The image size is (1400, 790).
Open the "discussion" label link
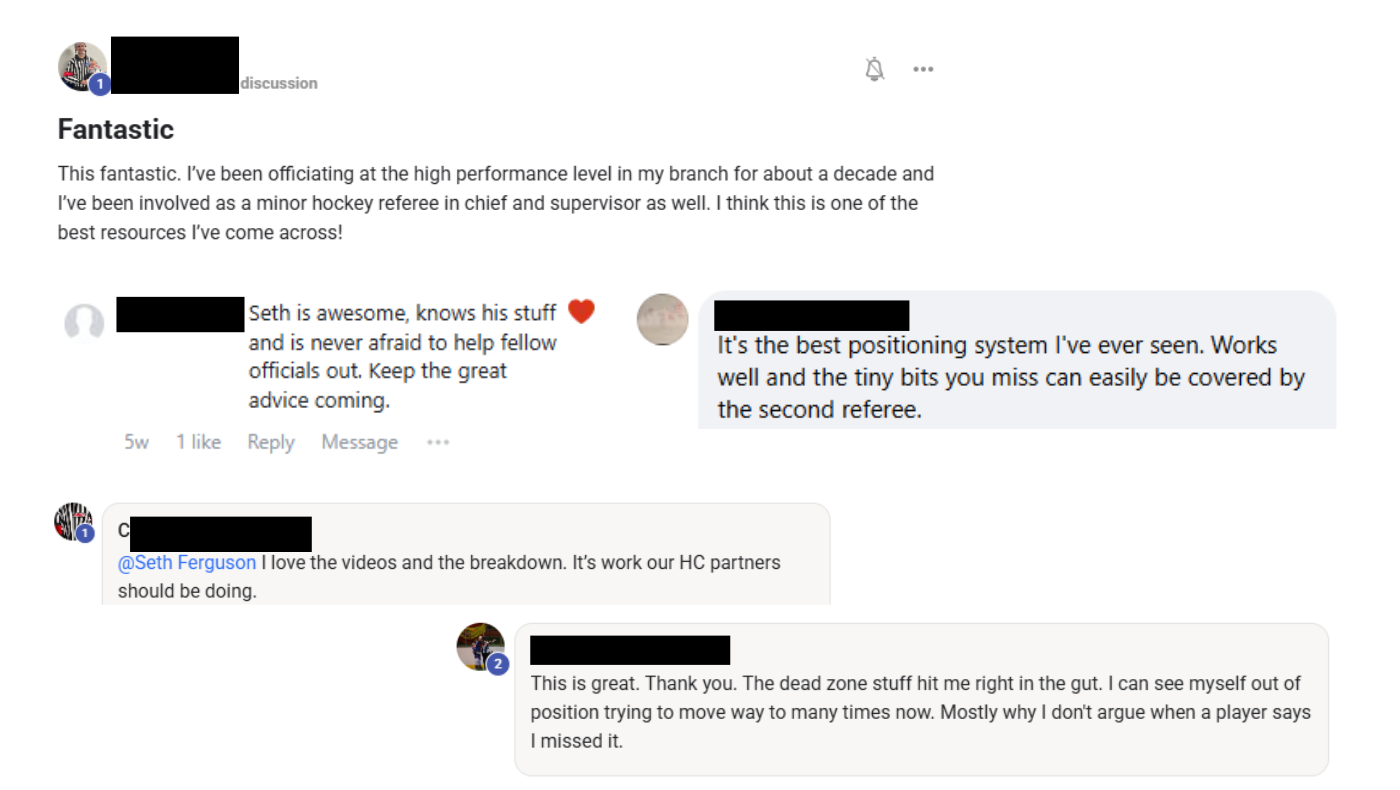point(279,83)
